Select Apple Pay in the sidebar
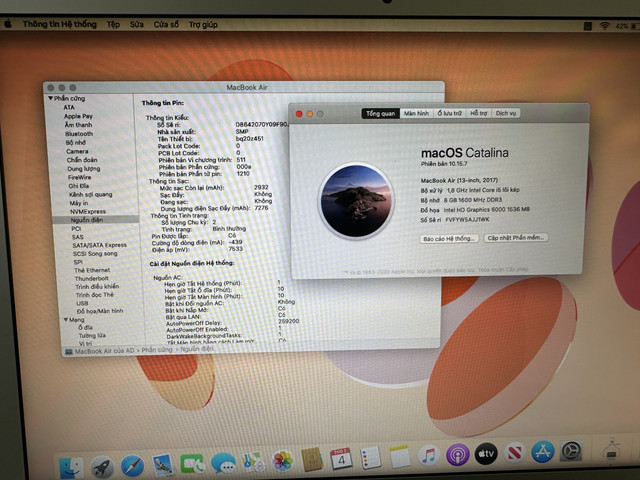640x480 pixels. [78, 116]
